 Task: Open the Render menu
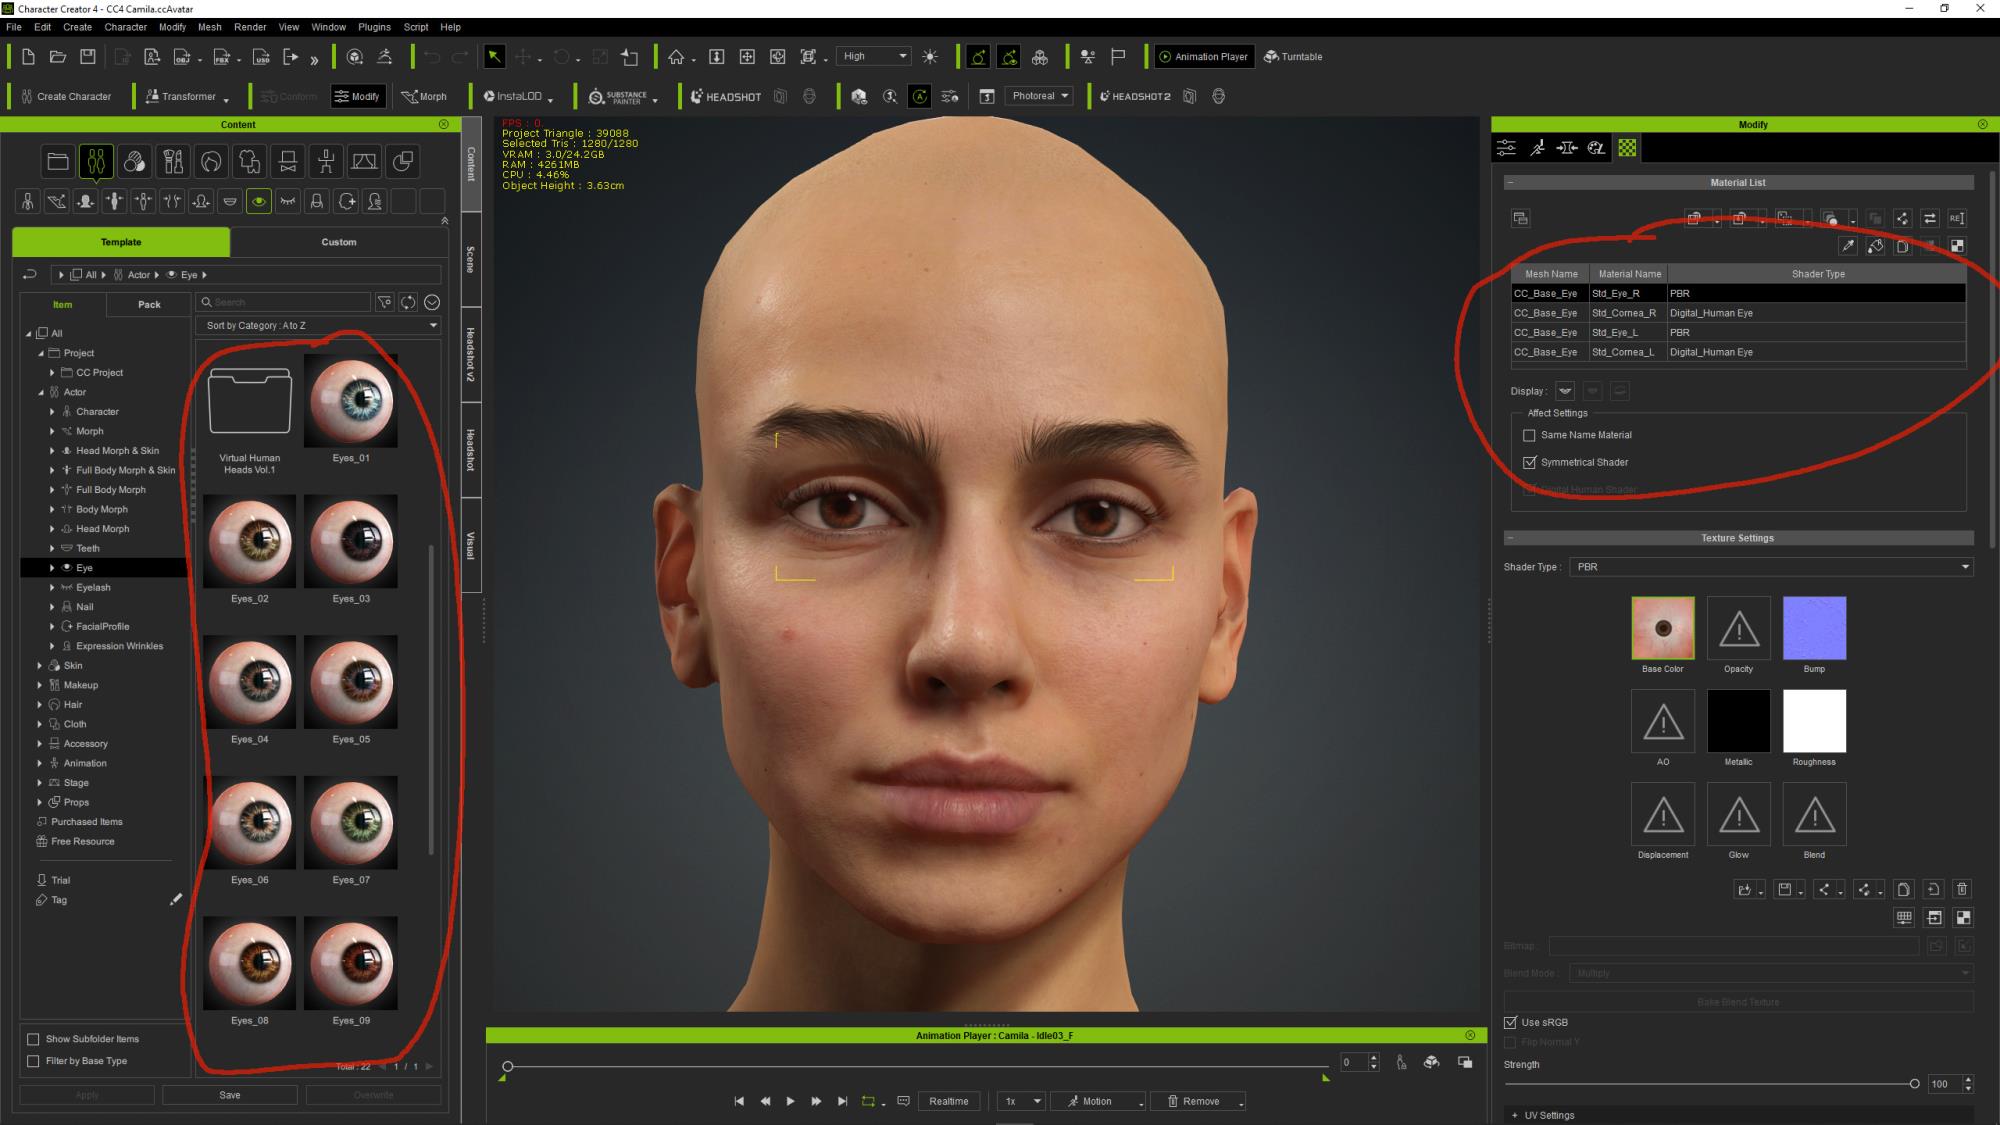tap(250, 27)
